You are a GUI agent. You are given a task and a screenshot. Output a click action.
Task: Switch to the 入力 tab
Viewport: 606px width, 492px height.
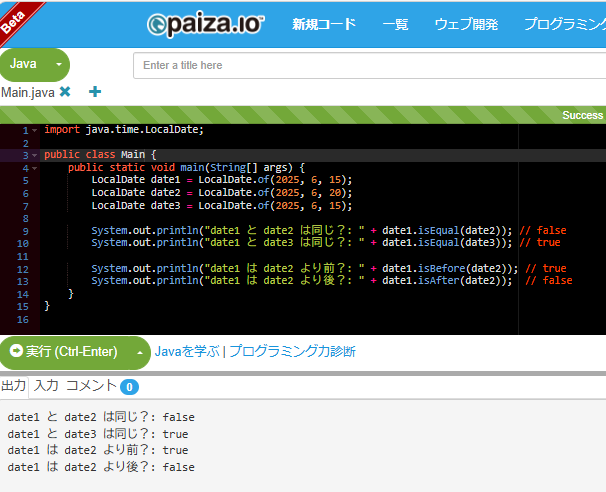click(46, 386)
